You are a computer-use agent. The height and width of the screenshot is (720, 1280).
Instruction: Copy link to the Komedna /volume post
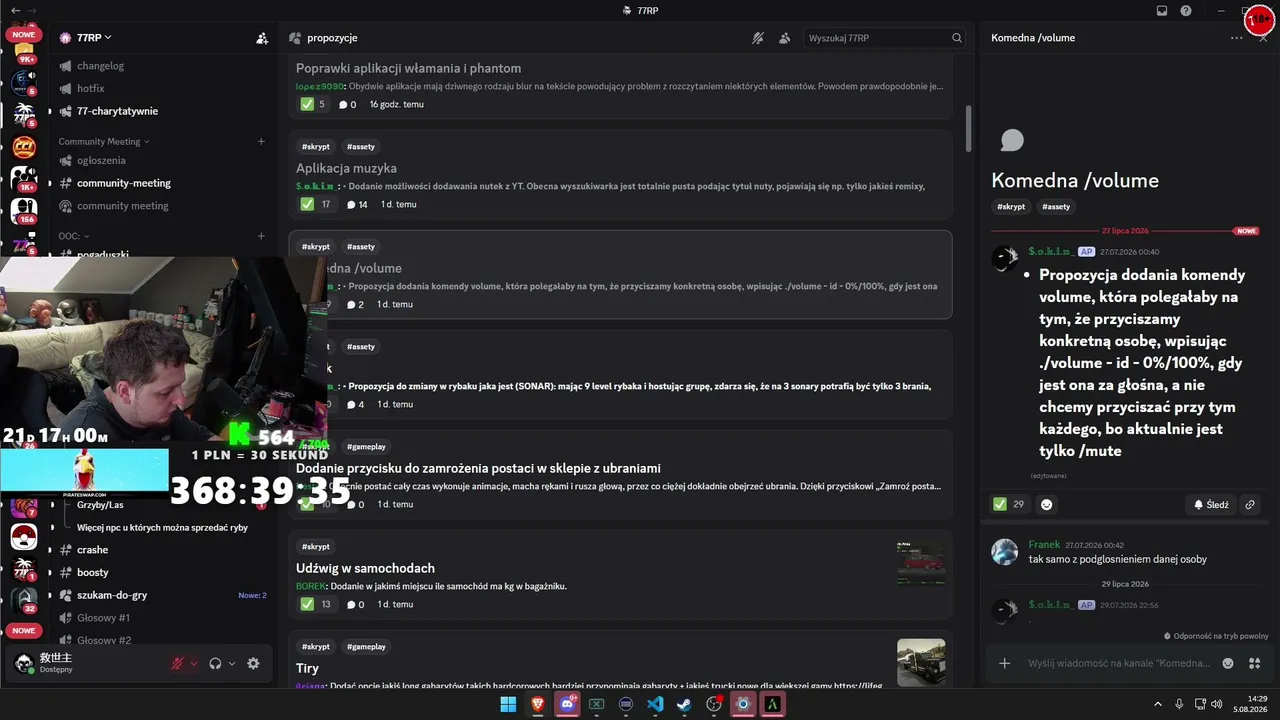tap(1250, 505)
